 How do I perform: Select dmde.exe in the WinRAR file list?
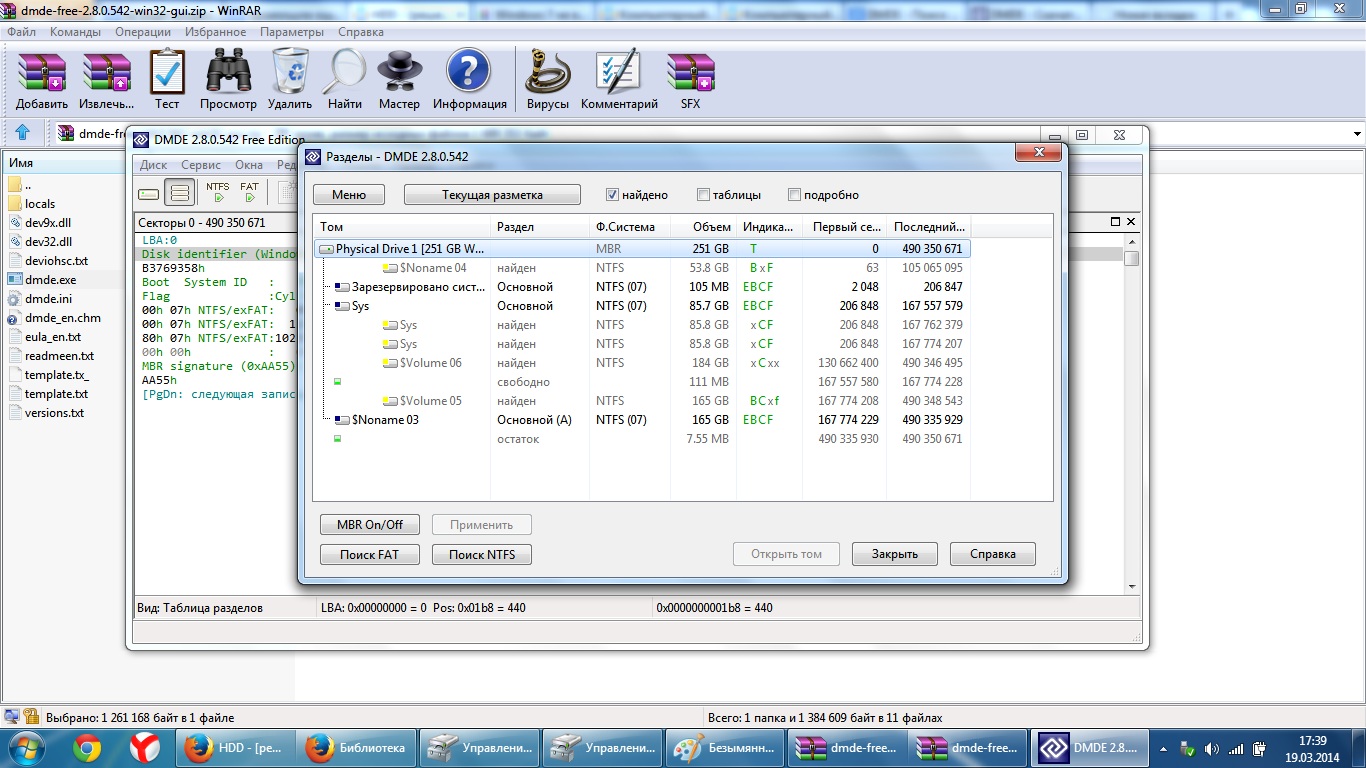coord(50,280)
